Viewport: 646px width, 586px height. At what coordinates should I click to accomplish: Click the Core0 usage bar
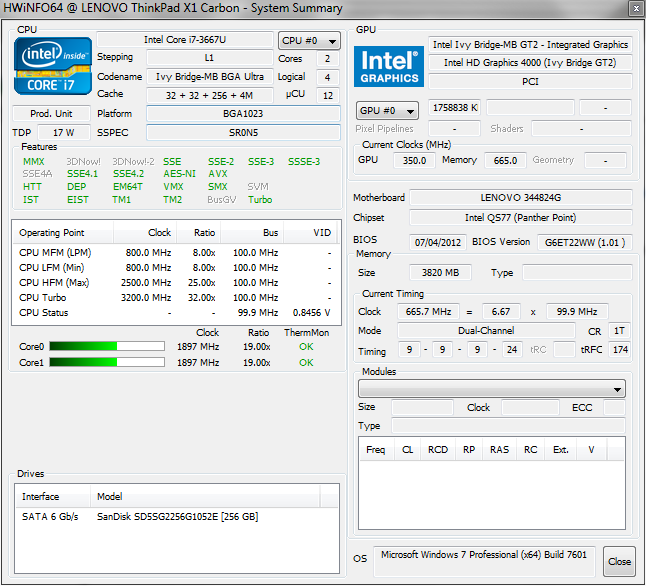coord(106,347)
